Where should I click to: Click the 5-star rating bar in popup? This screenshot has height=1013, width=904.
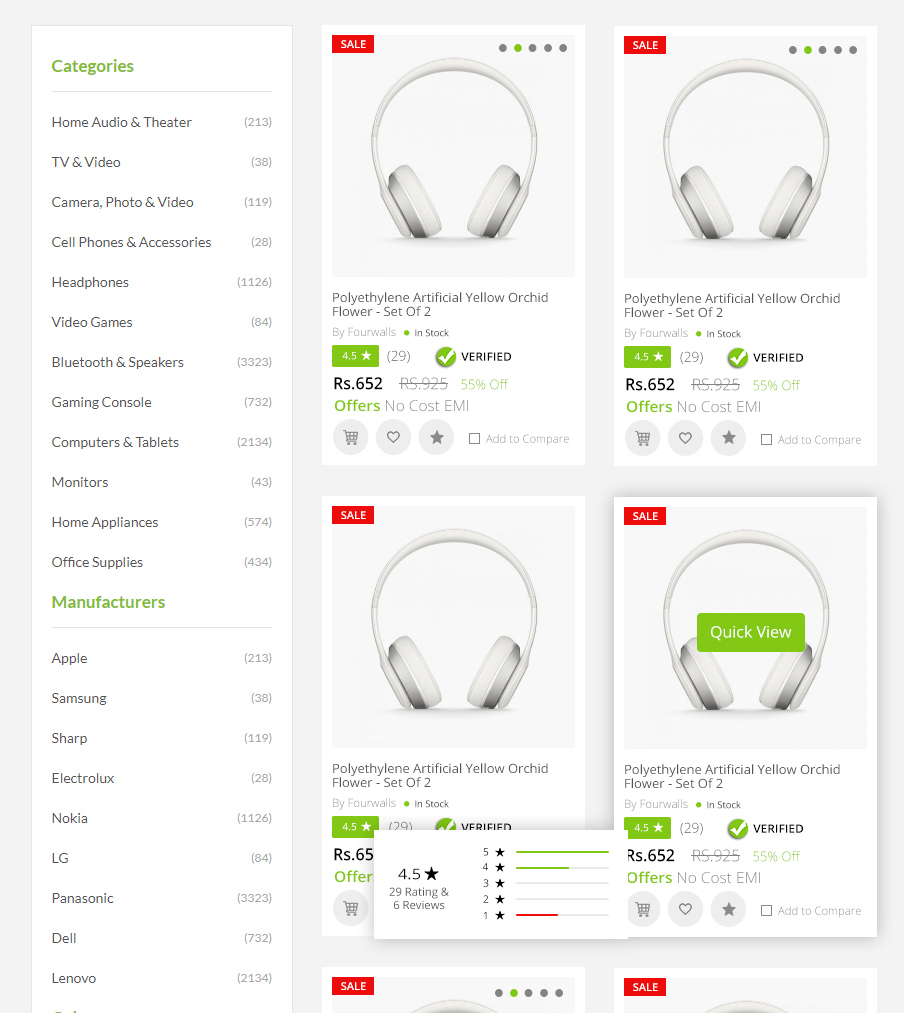(x=562, y=852)
